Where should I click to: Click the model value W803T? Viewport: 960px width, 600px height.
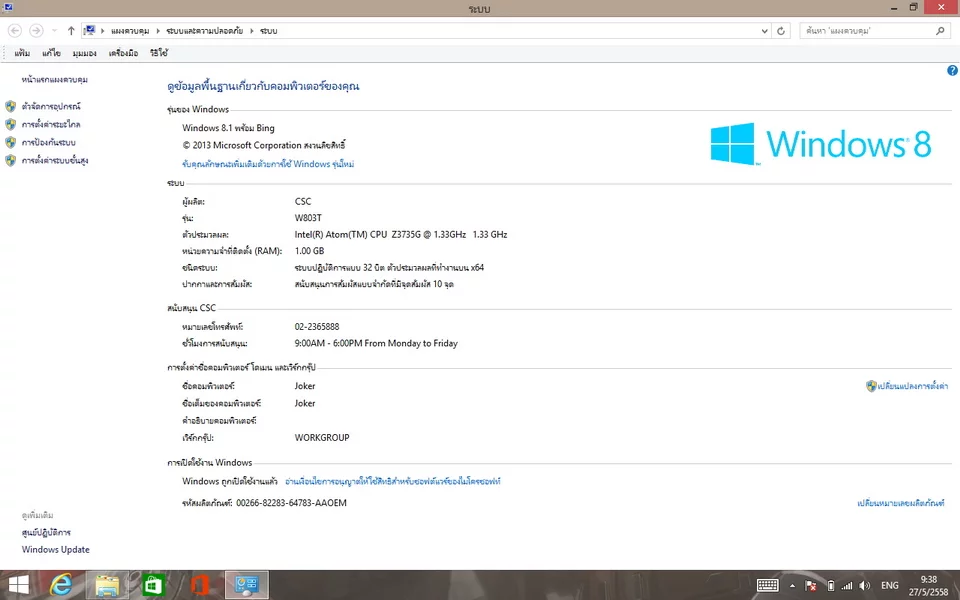click(x=308, y=218)
